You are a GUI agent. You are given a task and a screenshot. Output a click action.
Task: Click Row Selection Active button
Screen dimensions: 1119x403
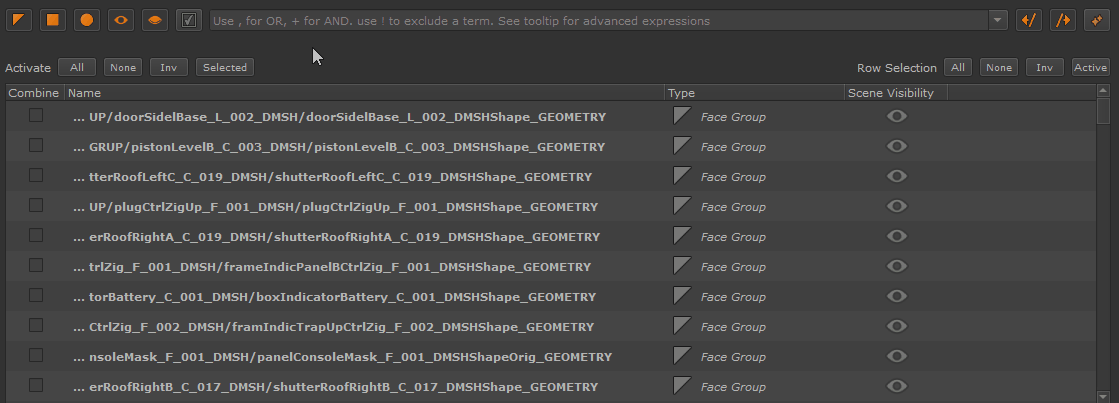click(x=1090, y=68)
